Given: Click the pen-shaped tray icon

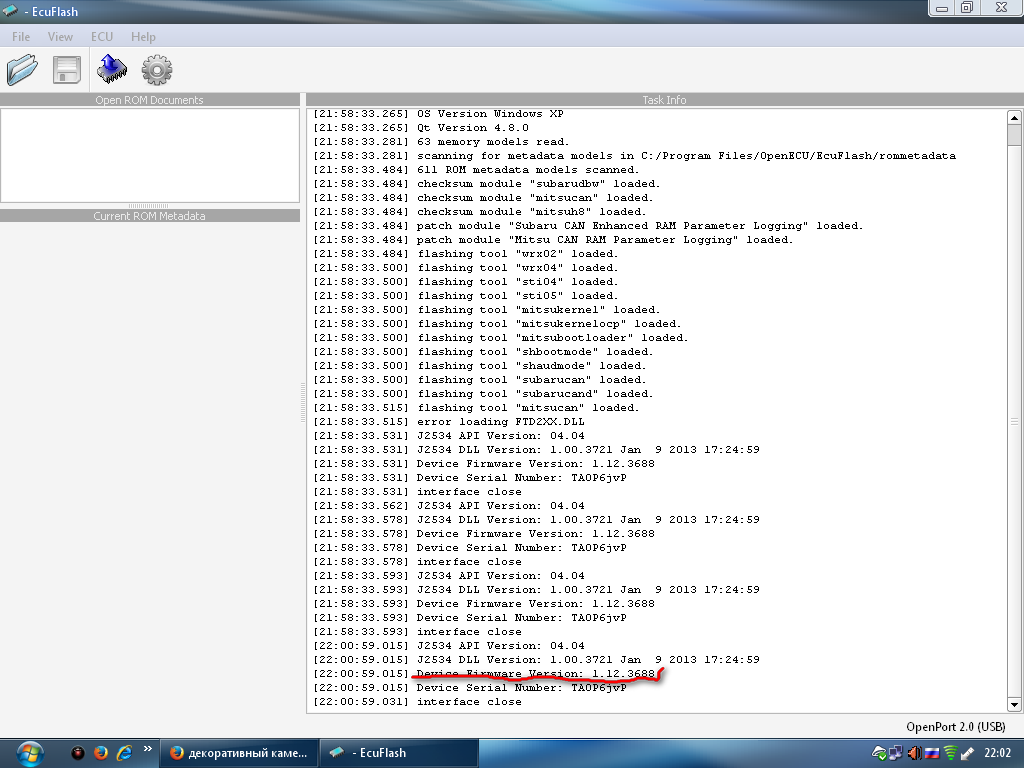Looking at the screenshot, I should point(967,753).
